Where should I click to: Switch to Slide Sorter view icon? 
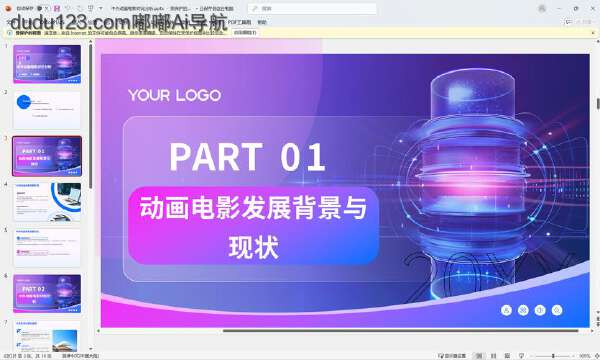[494, 356]
